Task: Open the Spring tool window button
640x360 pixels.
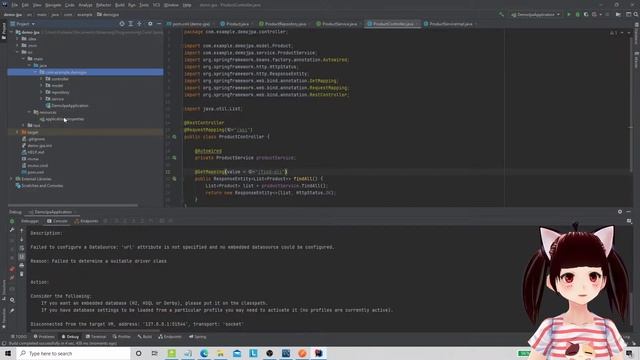Action: pyautogui.click(x=198, y=337)
